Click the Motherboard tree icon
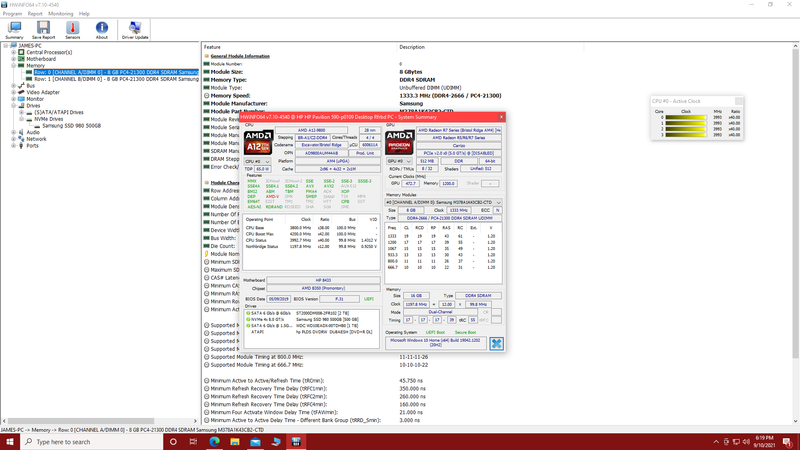800x450 pixels. point(21,59)
